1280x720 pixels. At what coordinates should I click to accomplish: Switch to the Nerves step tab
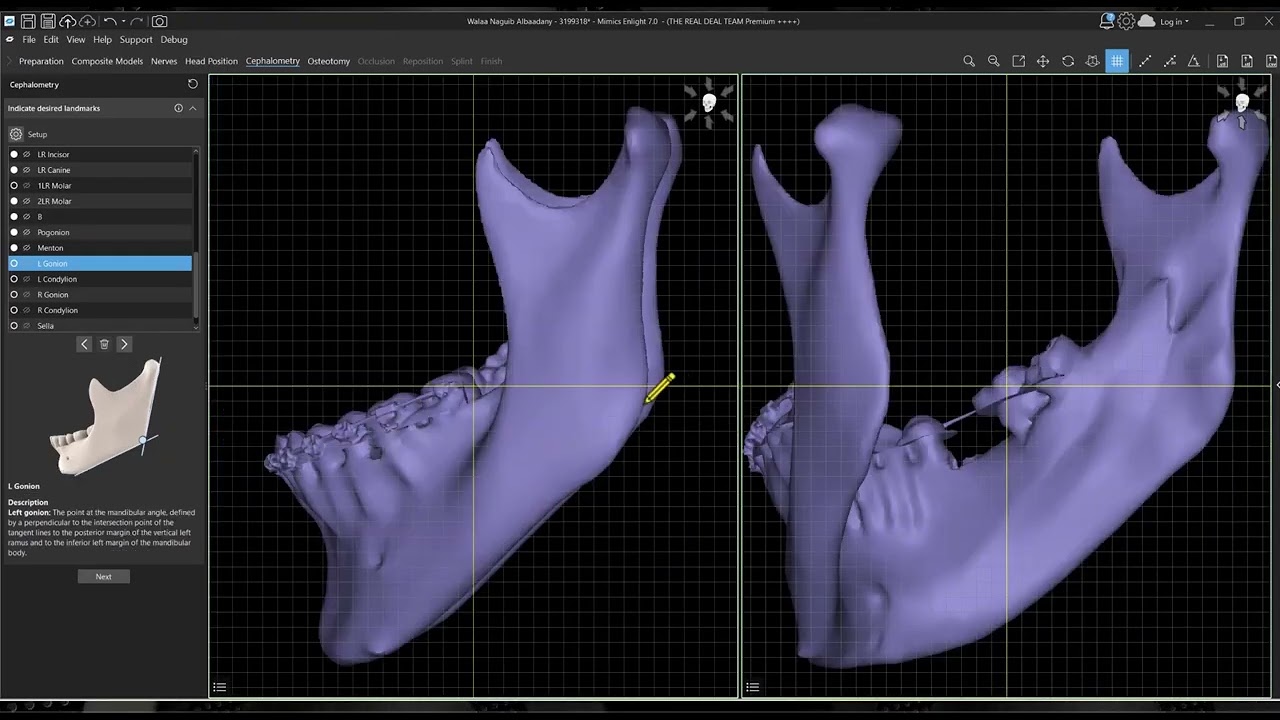pos(164,61)
